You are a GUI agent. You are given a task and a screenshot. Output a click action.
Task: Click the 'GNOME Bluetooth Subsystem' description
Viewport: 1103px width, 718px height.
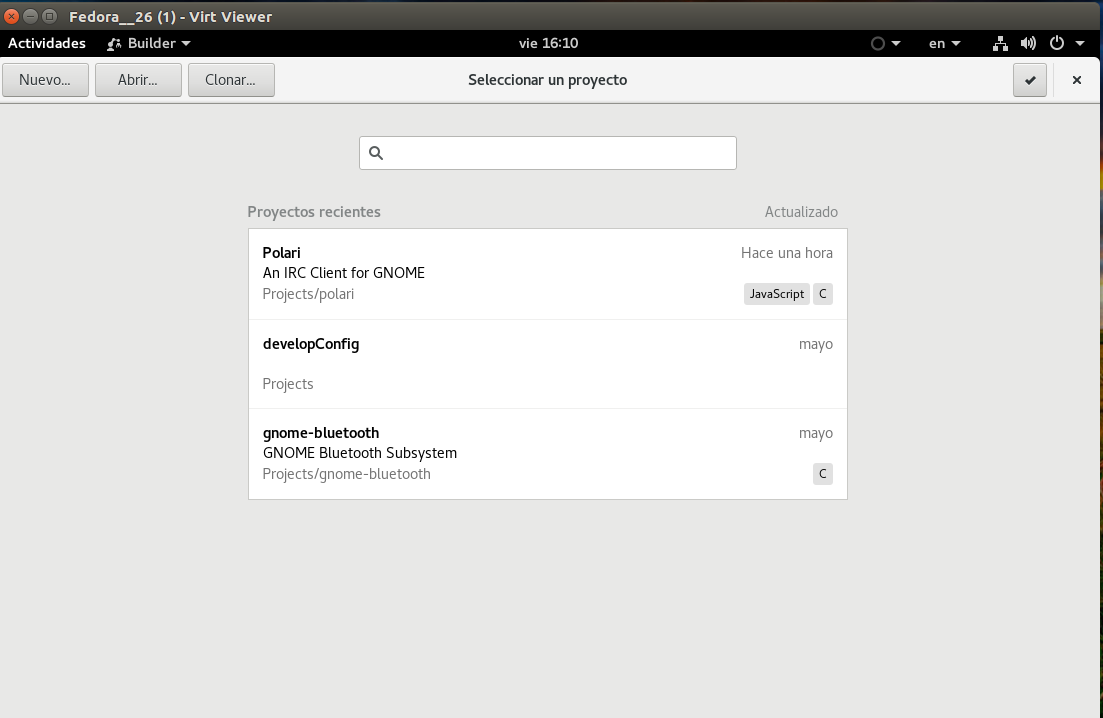[x=359, y=453]
